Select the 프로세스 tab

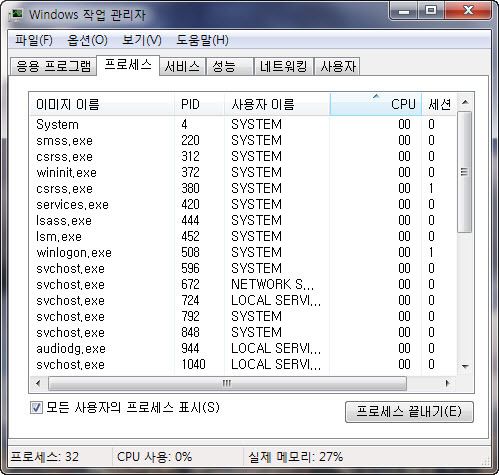[128, 65]
